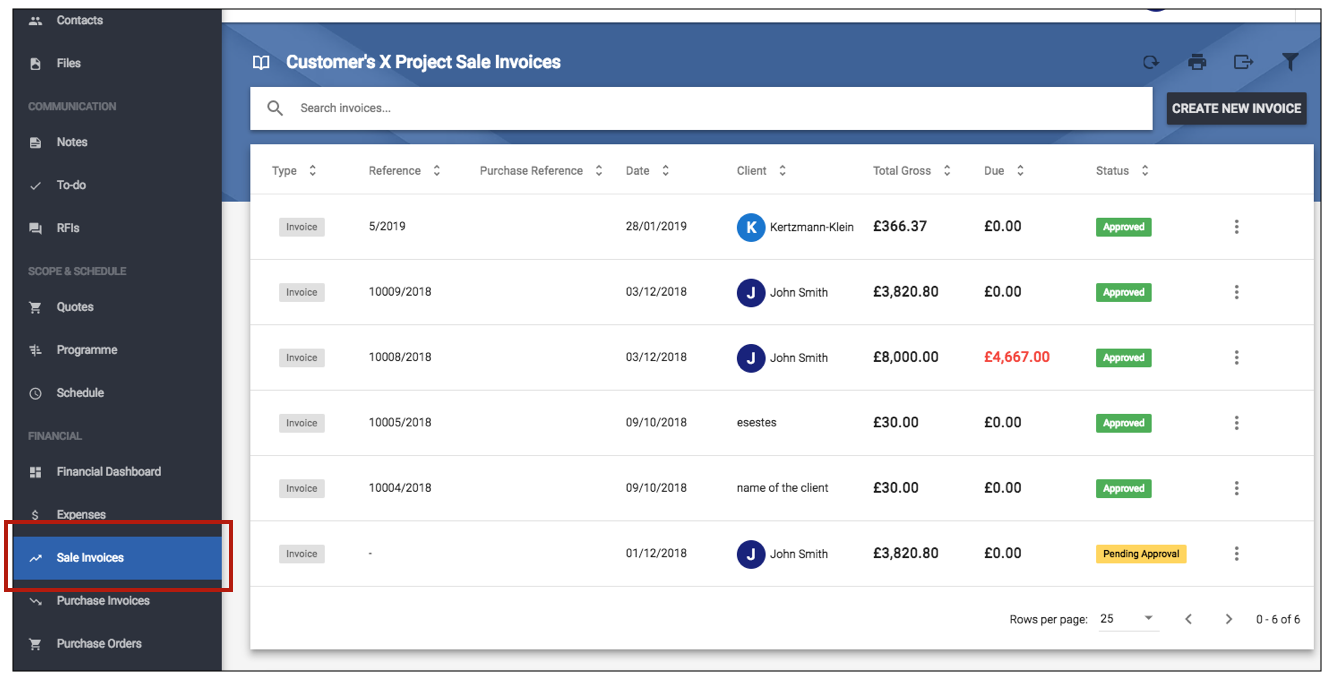
Task: Open three-dot menu for invoice 10008/2018
Action: click(x=1237, y=358)
